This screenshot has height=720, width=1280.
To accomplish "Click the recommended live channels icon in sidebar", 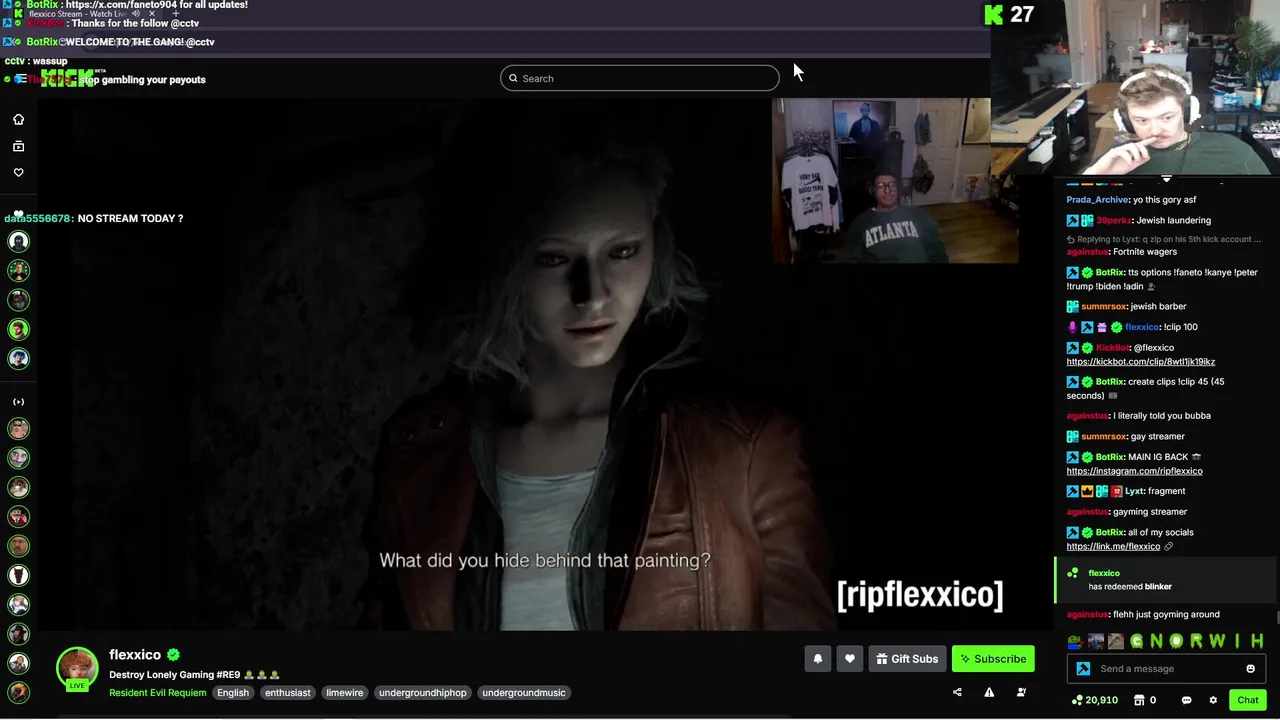I will click(x=18, y=402).
